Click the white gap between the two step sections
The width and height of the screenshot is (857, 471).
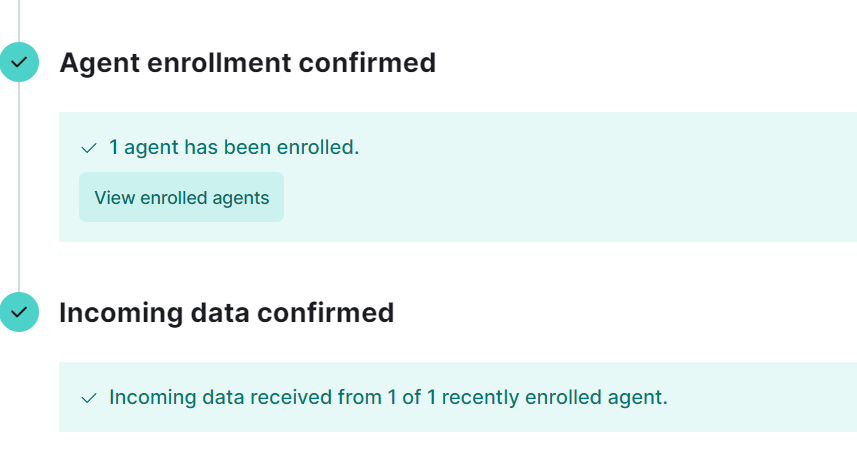pyautogui.click(x=437, y=267)
